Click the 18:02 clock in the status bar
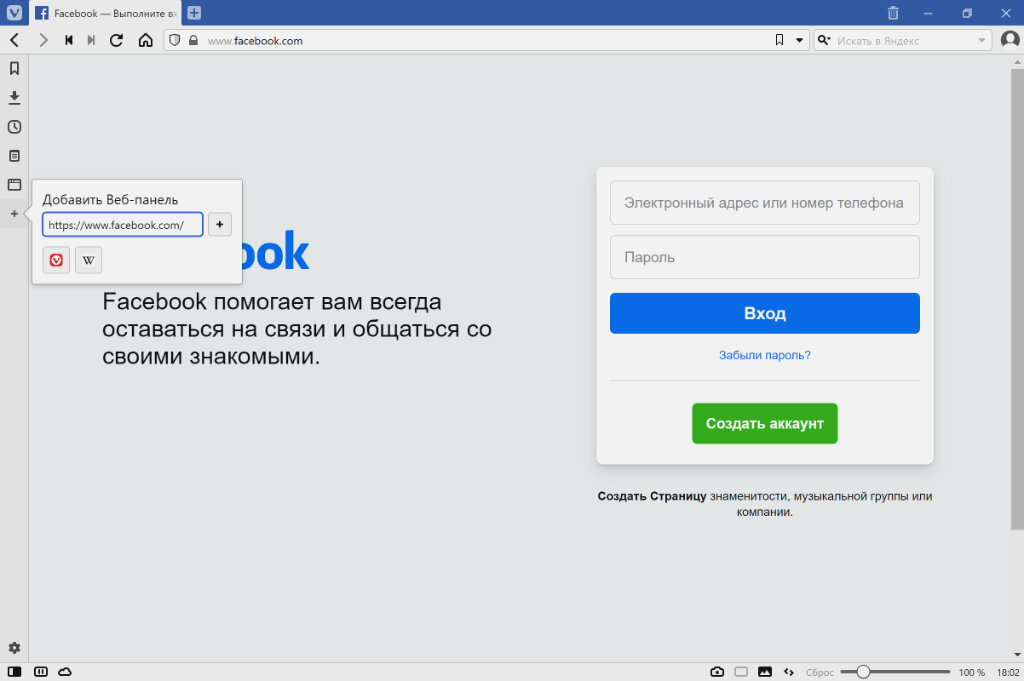Viewport: 1024px width, 681px height. (x=1008, y=672)
